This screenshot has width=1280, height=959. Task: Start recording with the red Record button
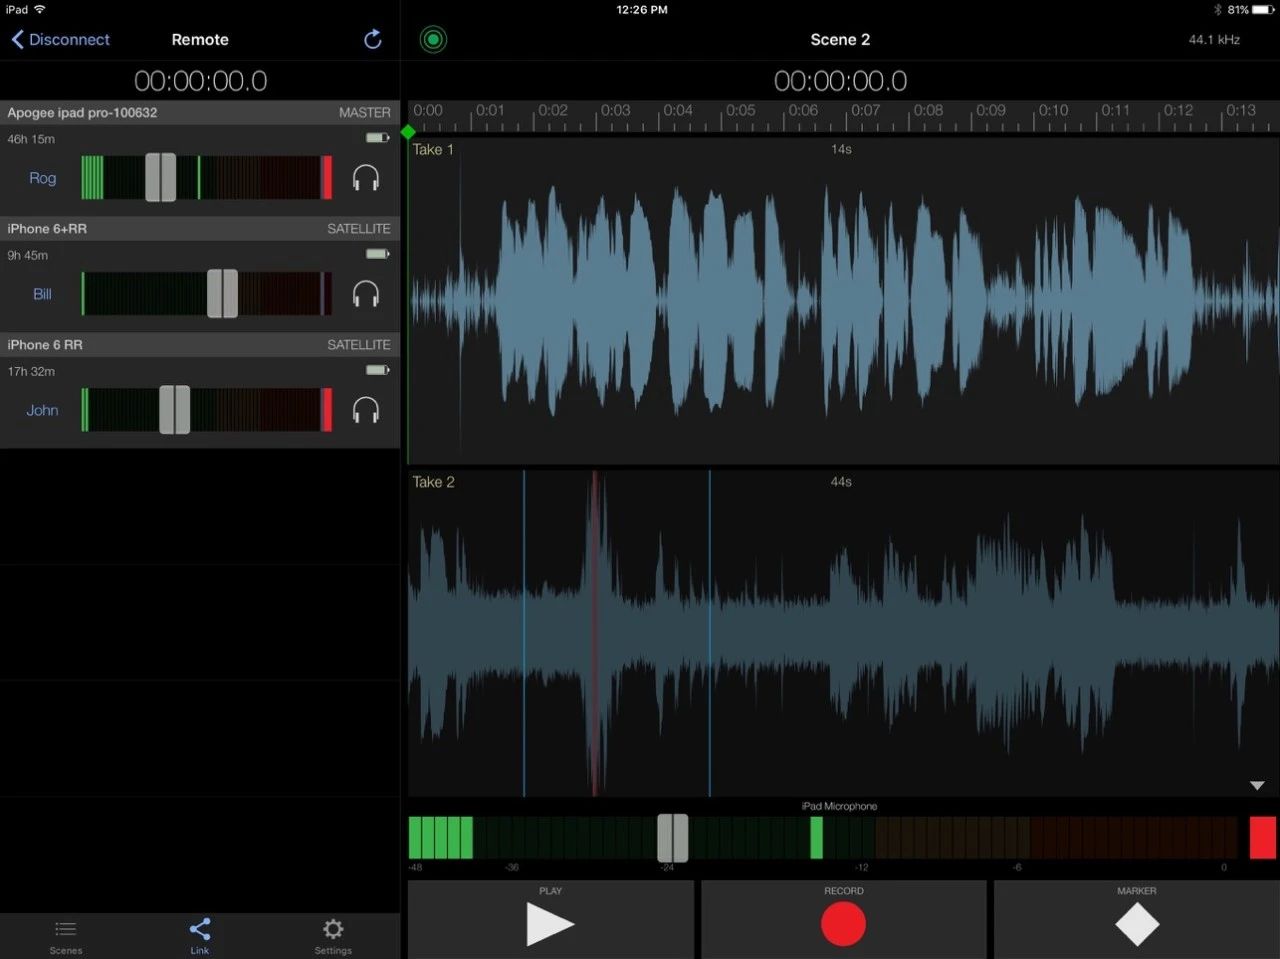point(843,923)
